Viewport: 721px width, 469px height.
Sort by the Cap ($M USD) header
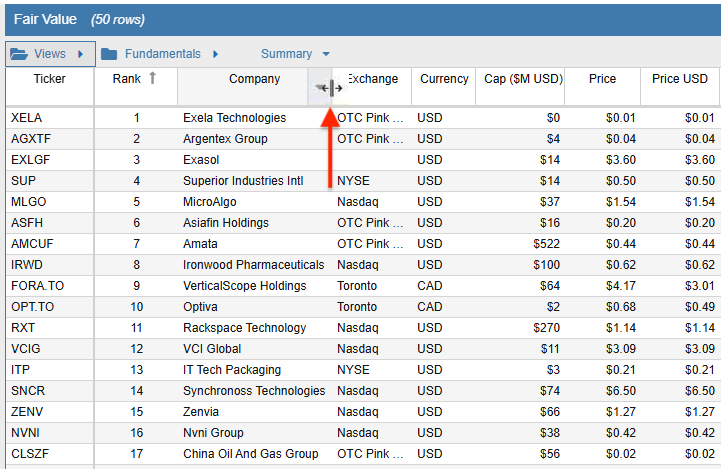tap(523, 79)
